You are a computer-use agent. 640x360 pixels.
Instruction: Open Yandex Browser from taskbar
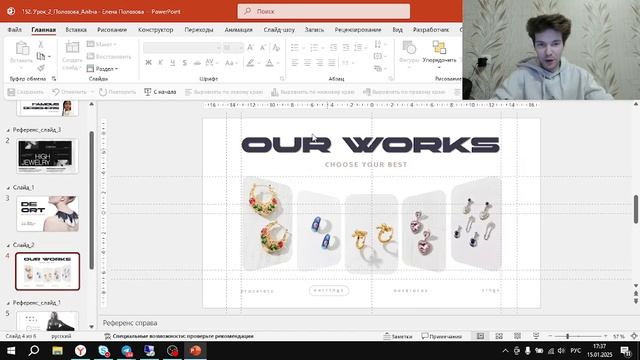click(x=80, y=351)
